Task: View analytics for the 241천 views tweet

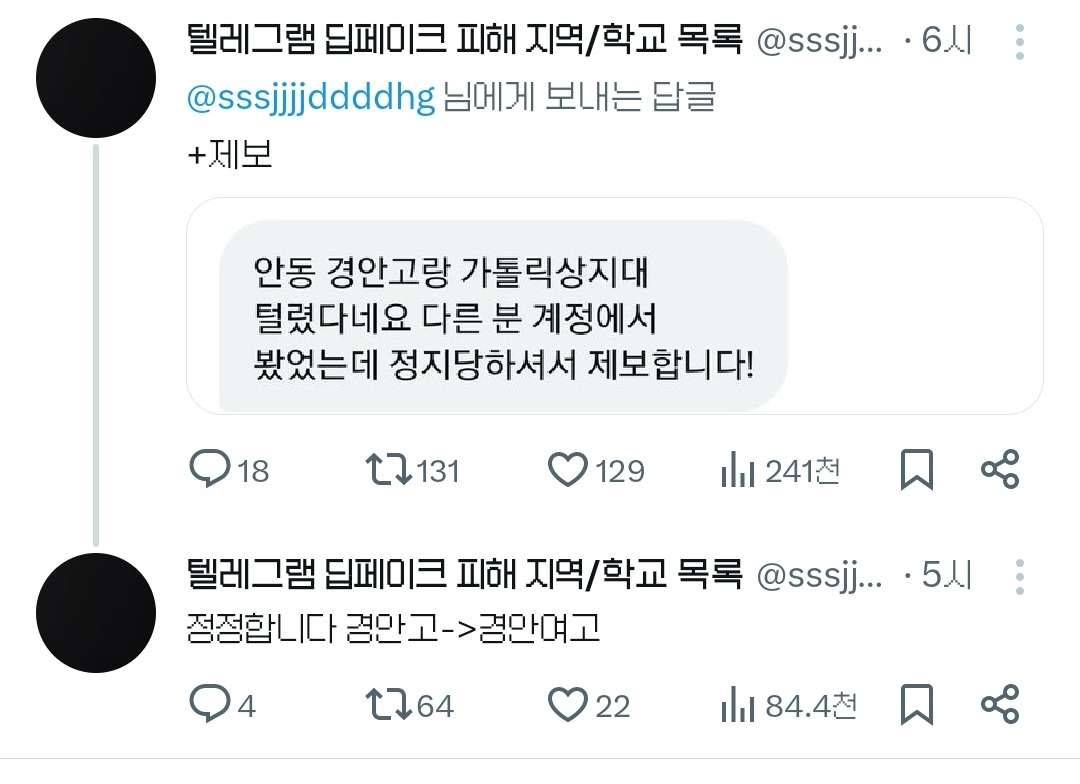Action: pos(737,470)
